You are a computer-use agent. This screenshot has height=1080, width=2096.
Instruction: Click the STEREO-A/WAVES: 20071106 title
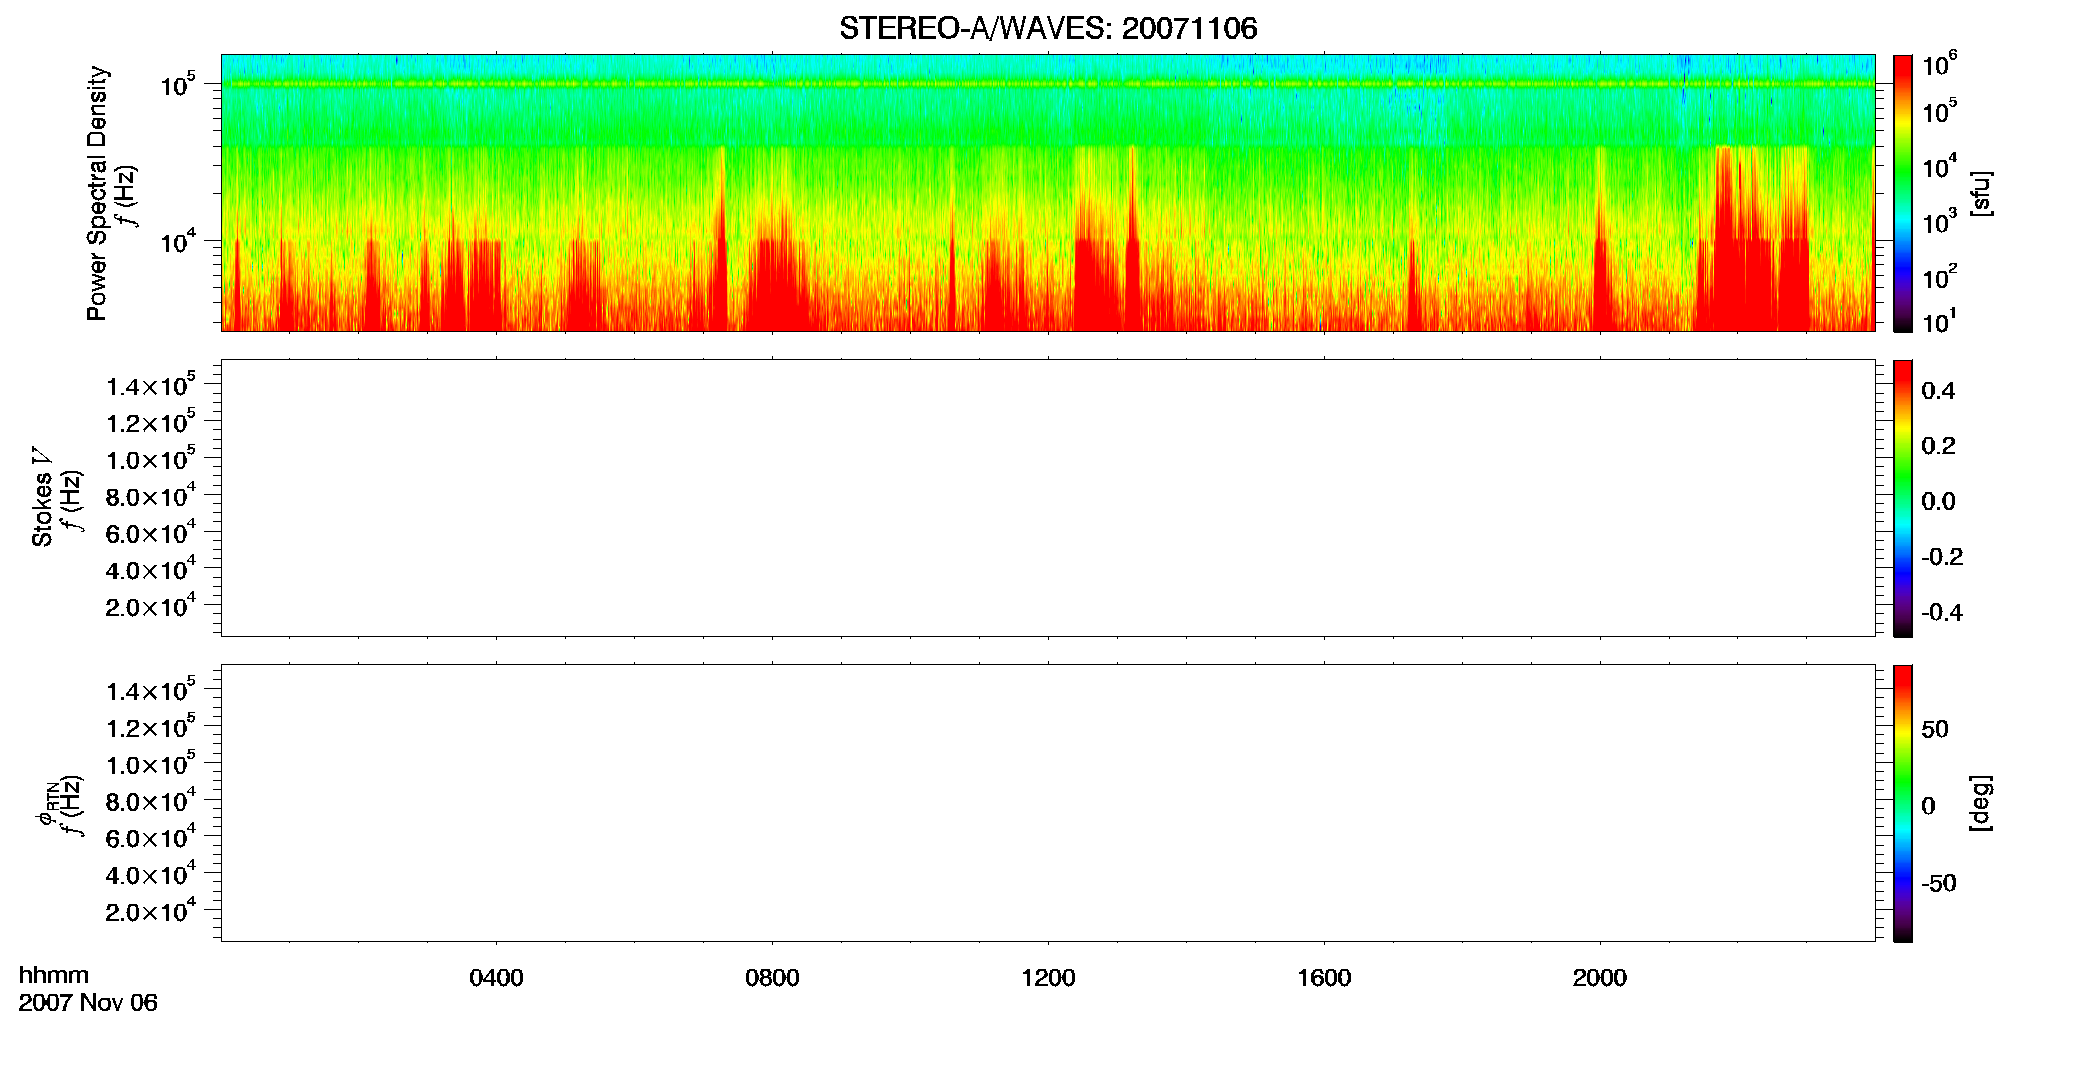tap(1048, 29)
